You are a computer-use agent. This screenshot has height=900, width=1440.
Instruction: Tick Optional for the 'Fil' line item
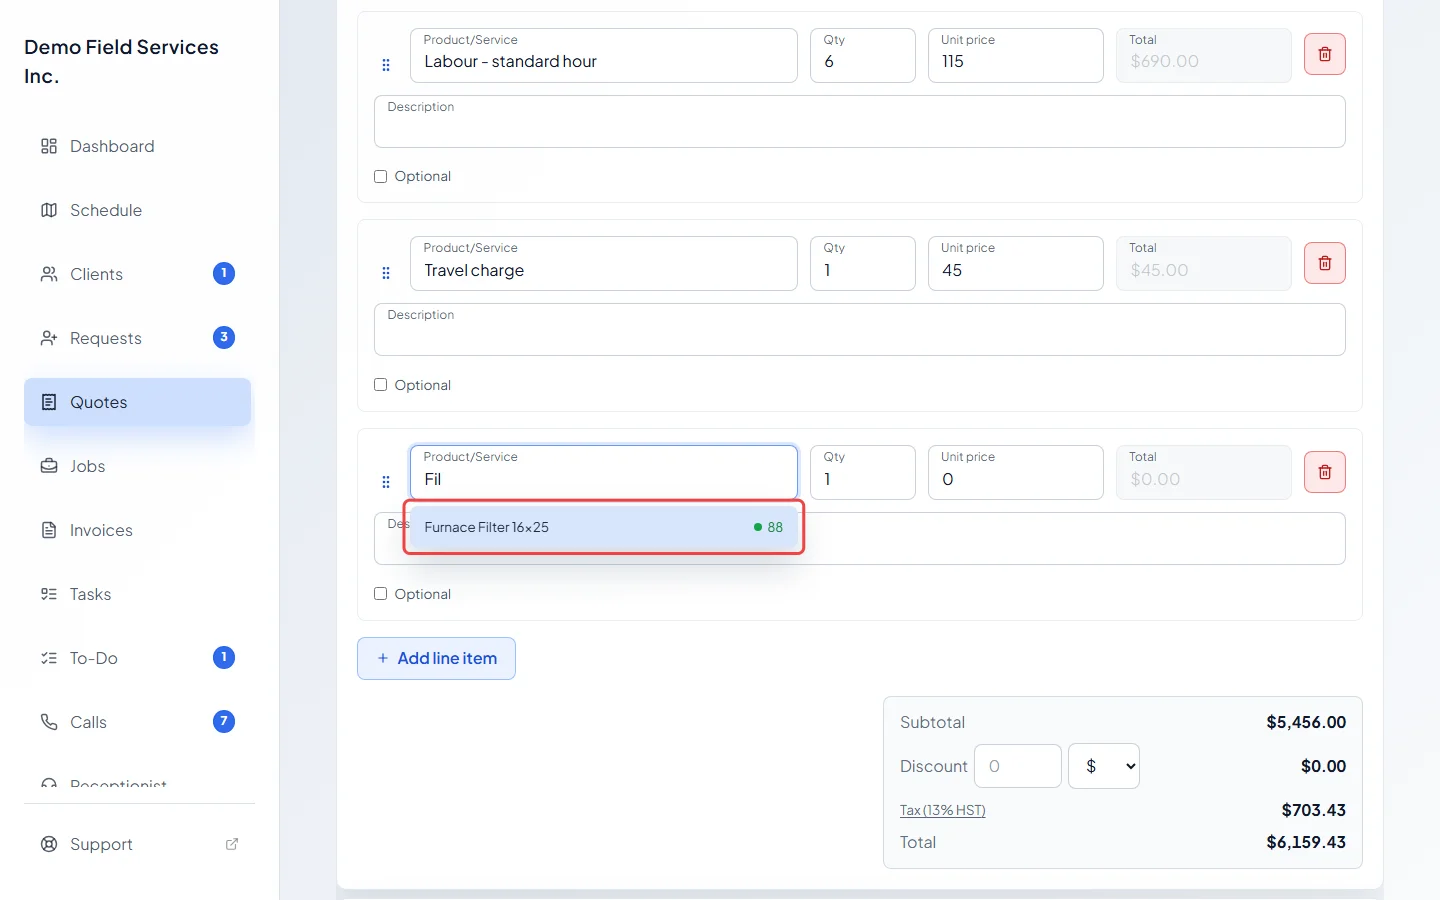tap(380, 594)
